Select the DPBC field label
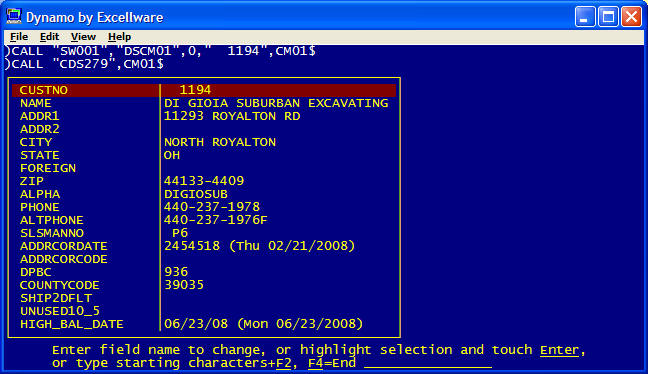648x374 pixels. (36, 272)
